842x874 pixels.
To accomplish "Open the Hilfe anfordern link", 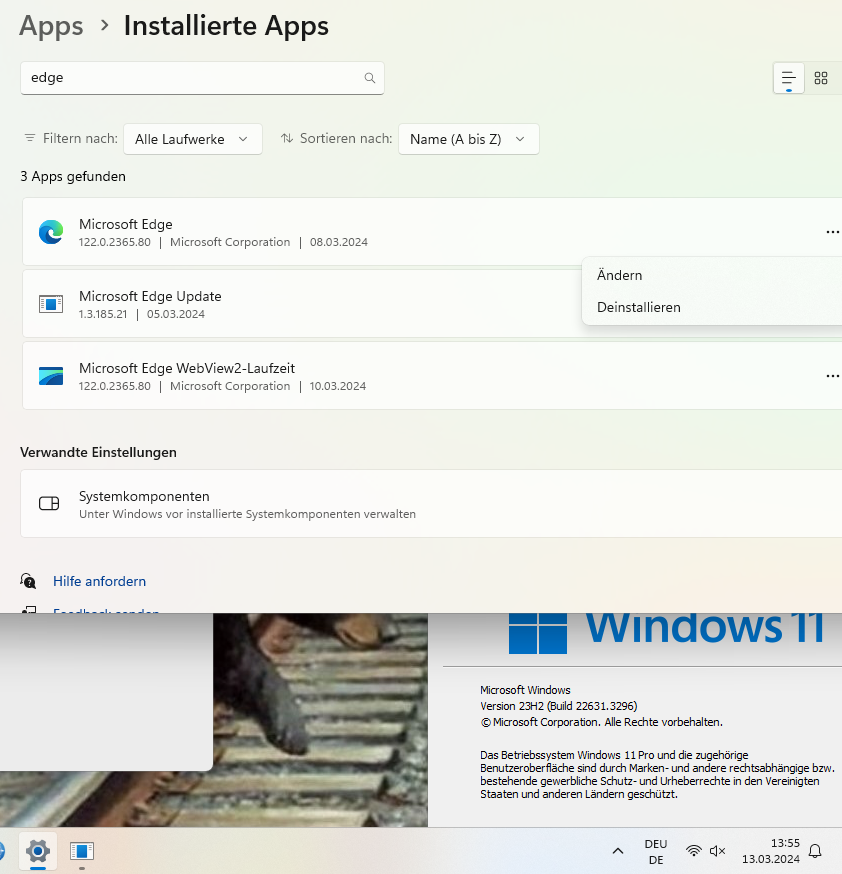I will [x=100, y=581].
